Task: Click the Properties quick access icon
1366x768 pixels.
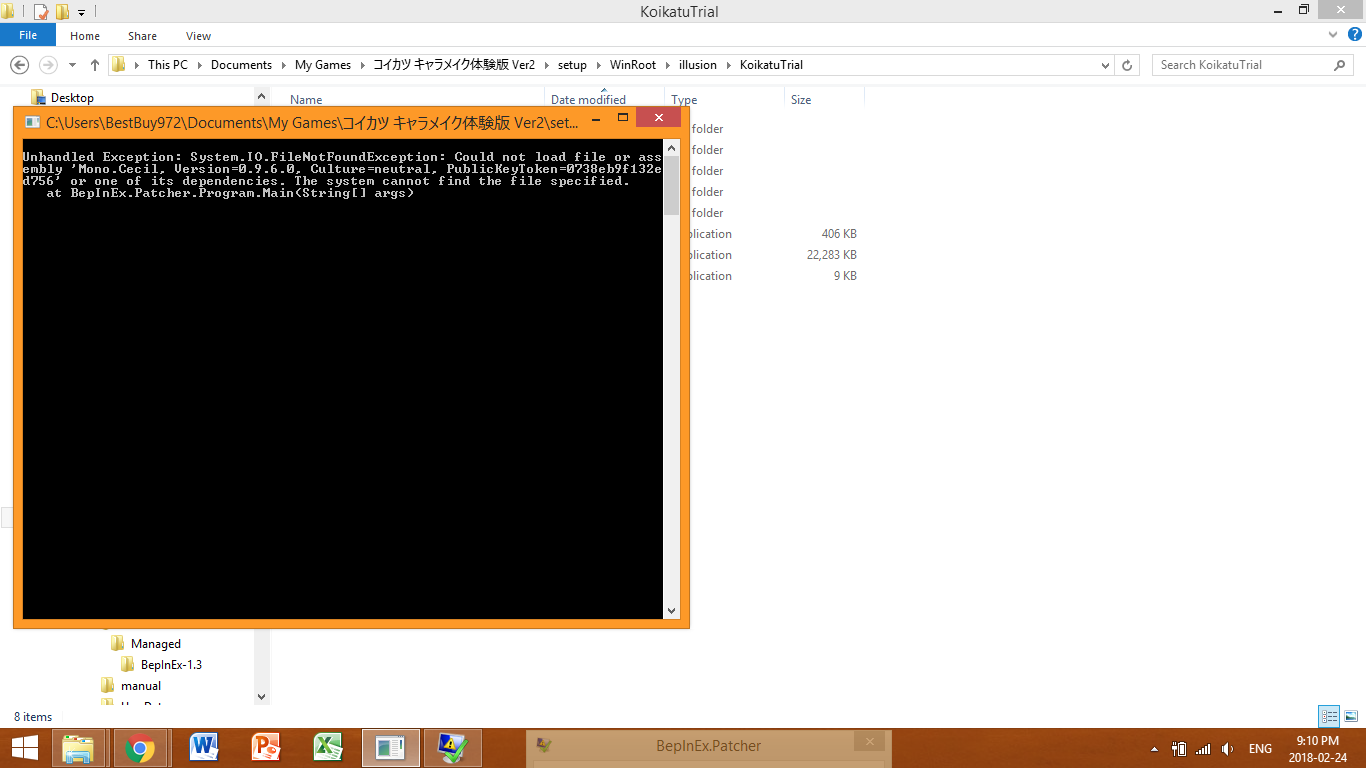Action: point(41,12)
